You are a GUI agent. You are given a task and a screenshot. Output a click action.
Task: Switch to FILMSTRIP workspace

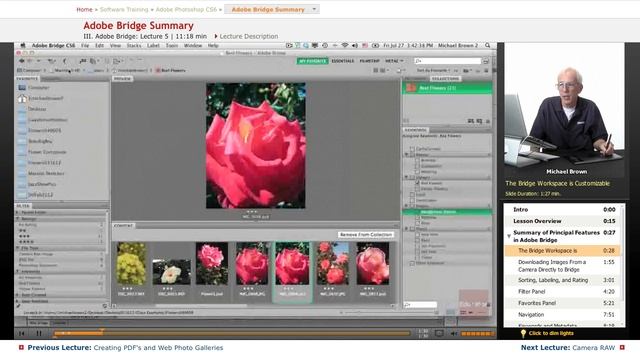pos(369,61)
